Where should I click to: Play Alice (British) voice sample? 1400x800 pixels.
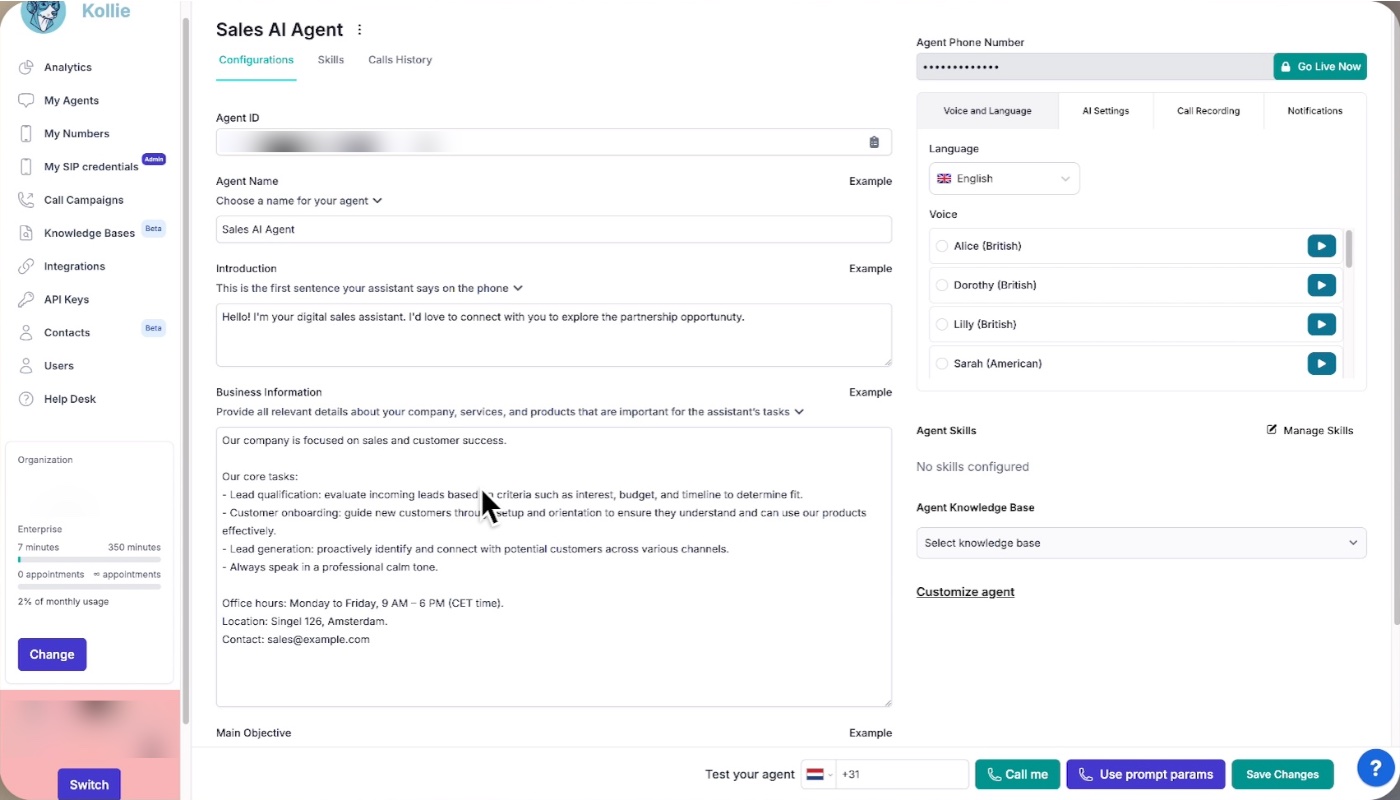pyautogui.click(x=1322, y=246)
